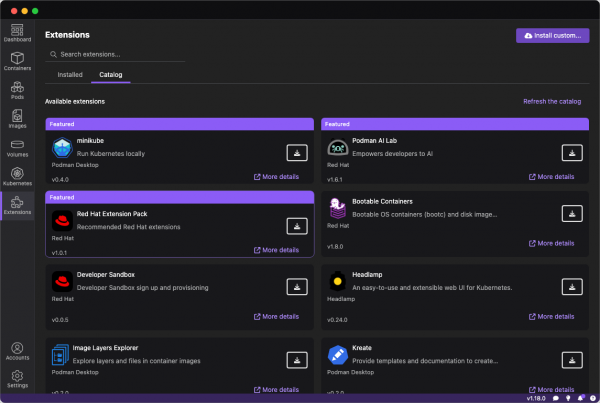
Task: Open Containers in the sidebar
Action: coord(16,62)
